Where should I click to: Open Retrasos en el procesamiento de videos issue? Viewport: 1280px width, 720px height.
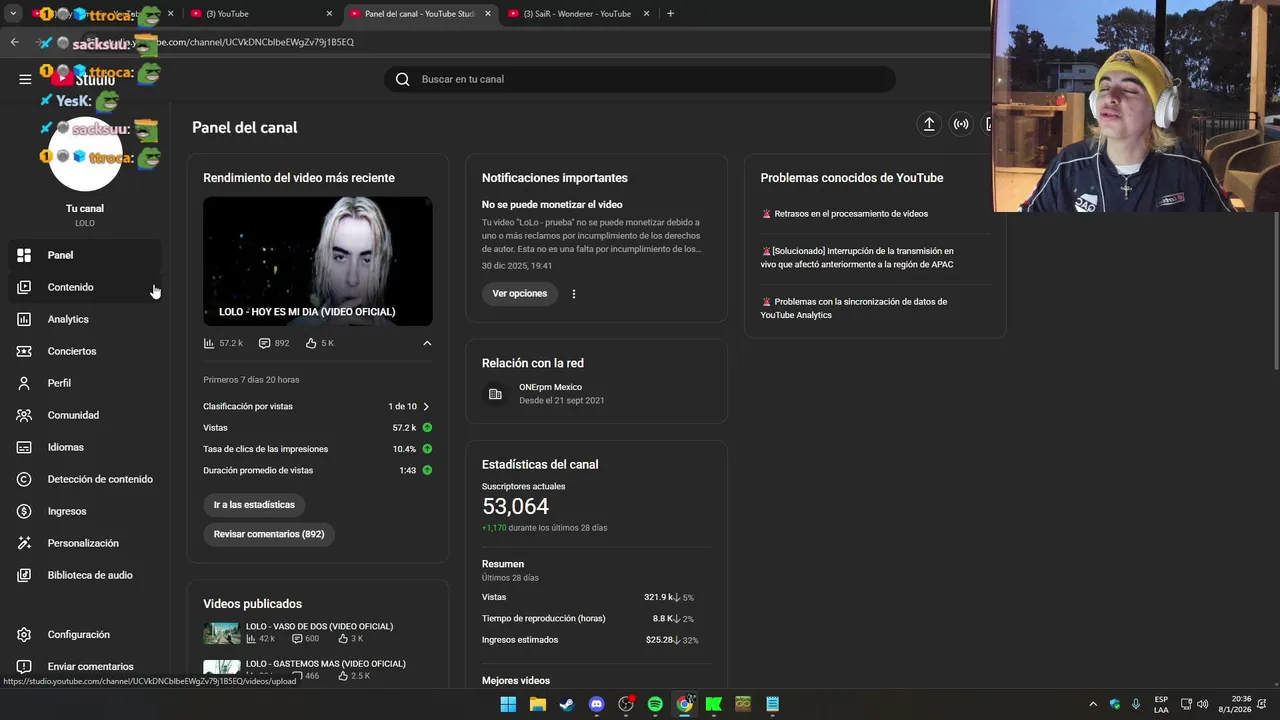851,214
